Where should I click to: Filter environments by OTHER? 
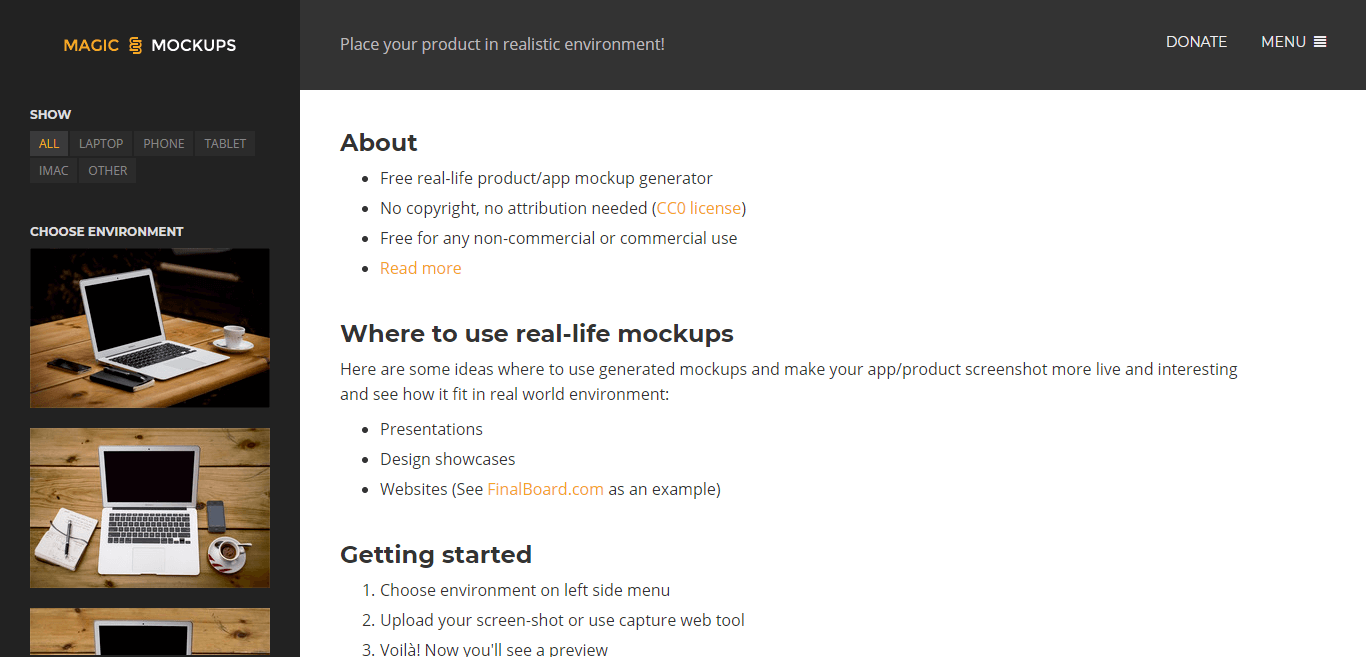click(108, 171)
